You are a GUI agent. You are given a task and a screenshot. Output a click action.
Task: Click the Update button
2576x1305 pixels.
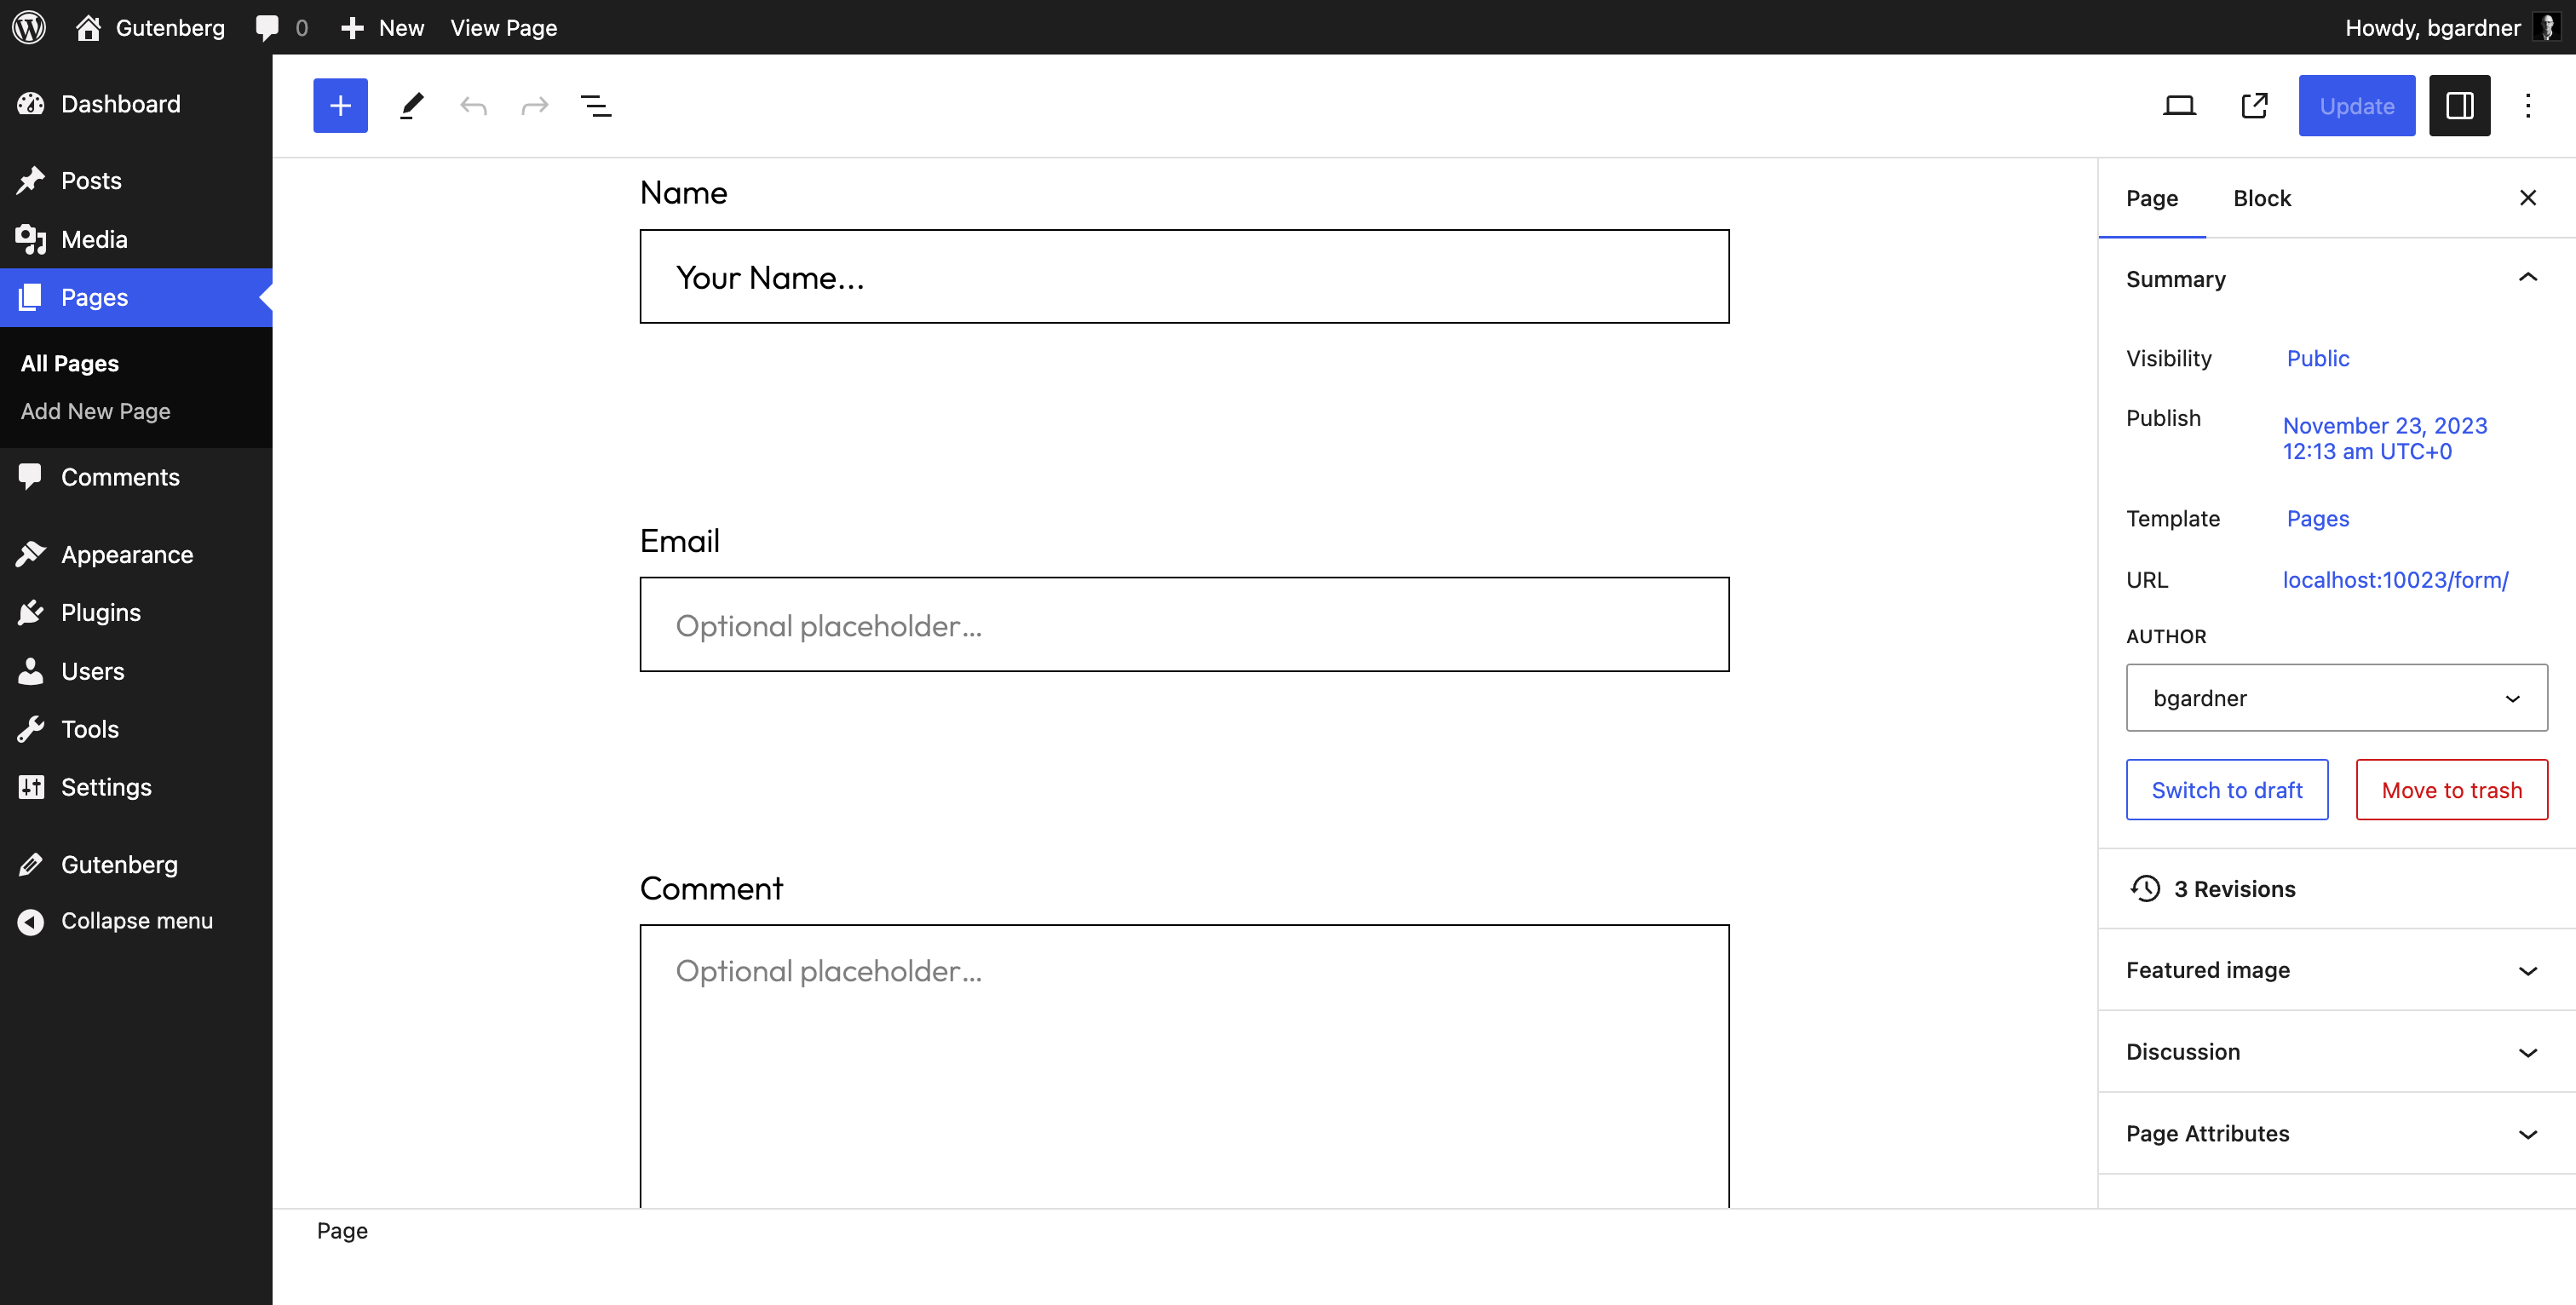[x=2356, y=105]
